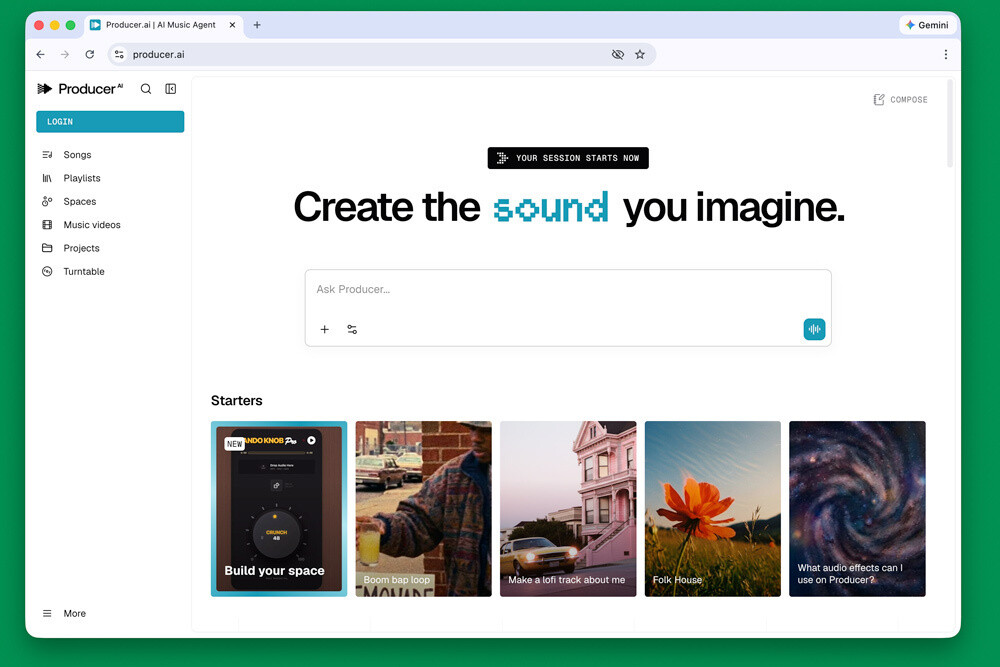The height and width of the screenshot is (667, 1000).
Task: Open the prompt settings sliders icon
Action: (352, 329)
